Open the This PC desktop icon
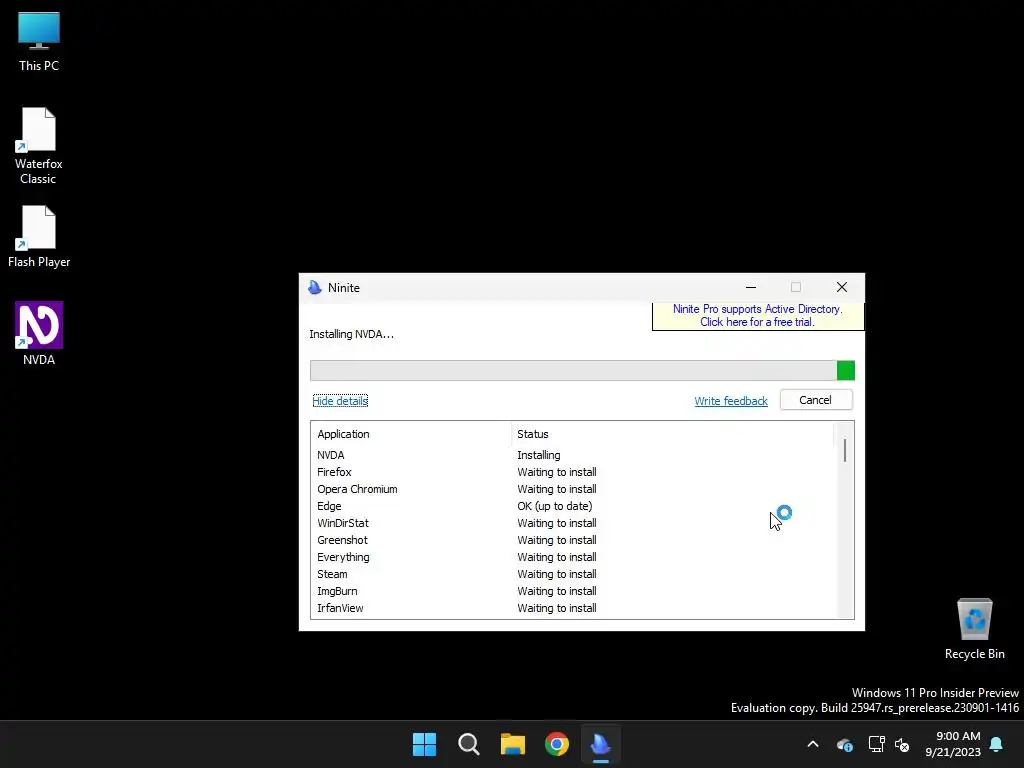 tap(39, 42)
